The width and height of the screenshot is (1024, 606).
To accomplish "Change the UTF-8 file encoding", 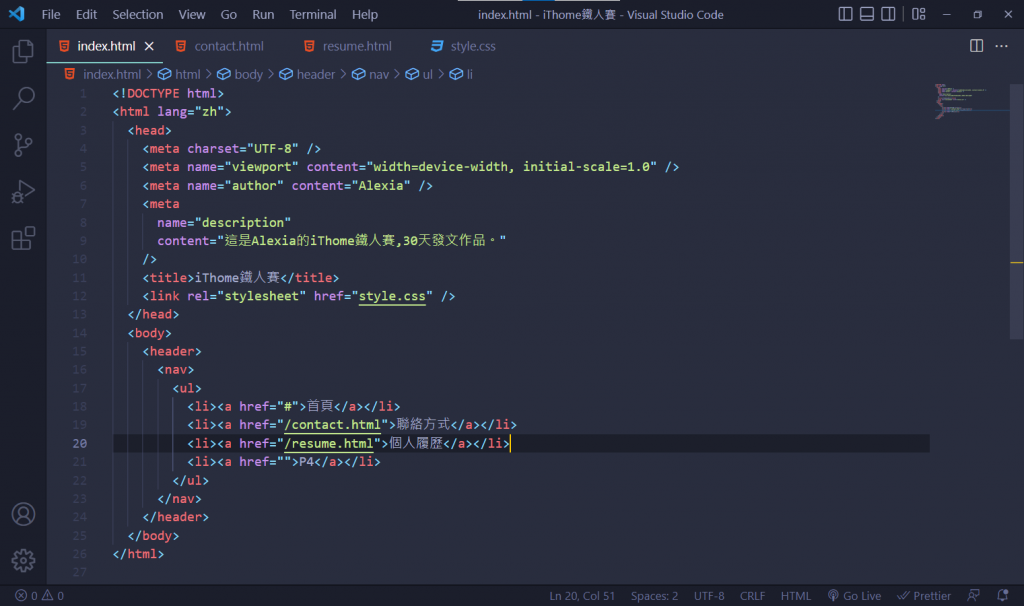I will coord(709,596).
